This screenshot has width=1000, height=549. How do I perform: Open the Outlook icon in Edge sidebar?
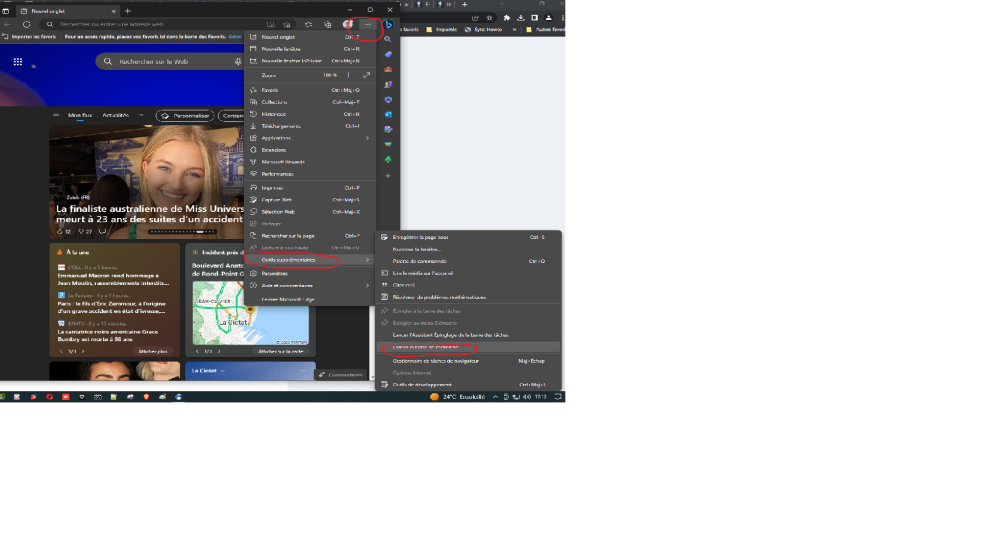pos(388,115)
